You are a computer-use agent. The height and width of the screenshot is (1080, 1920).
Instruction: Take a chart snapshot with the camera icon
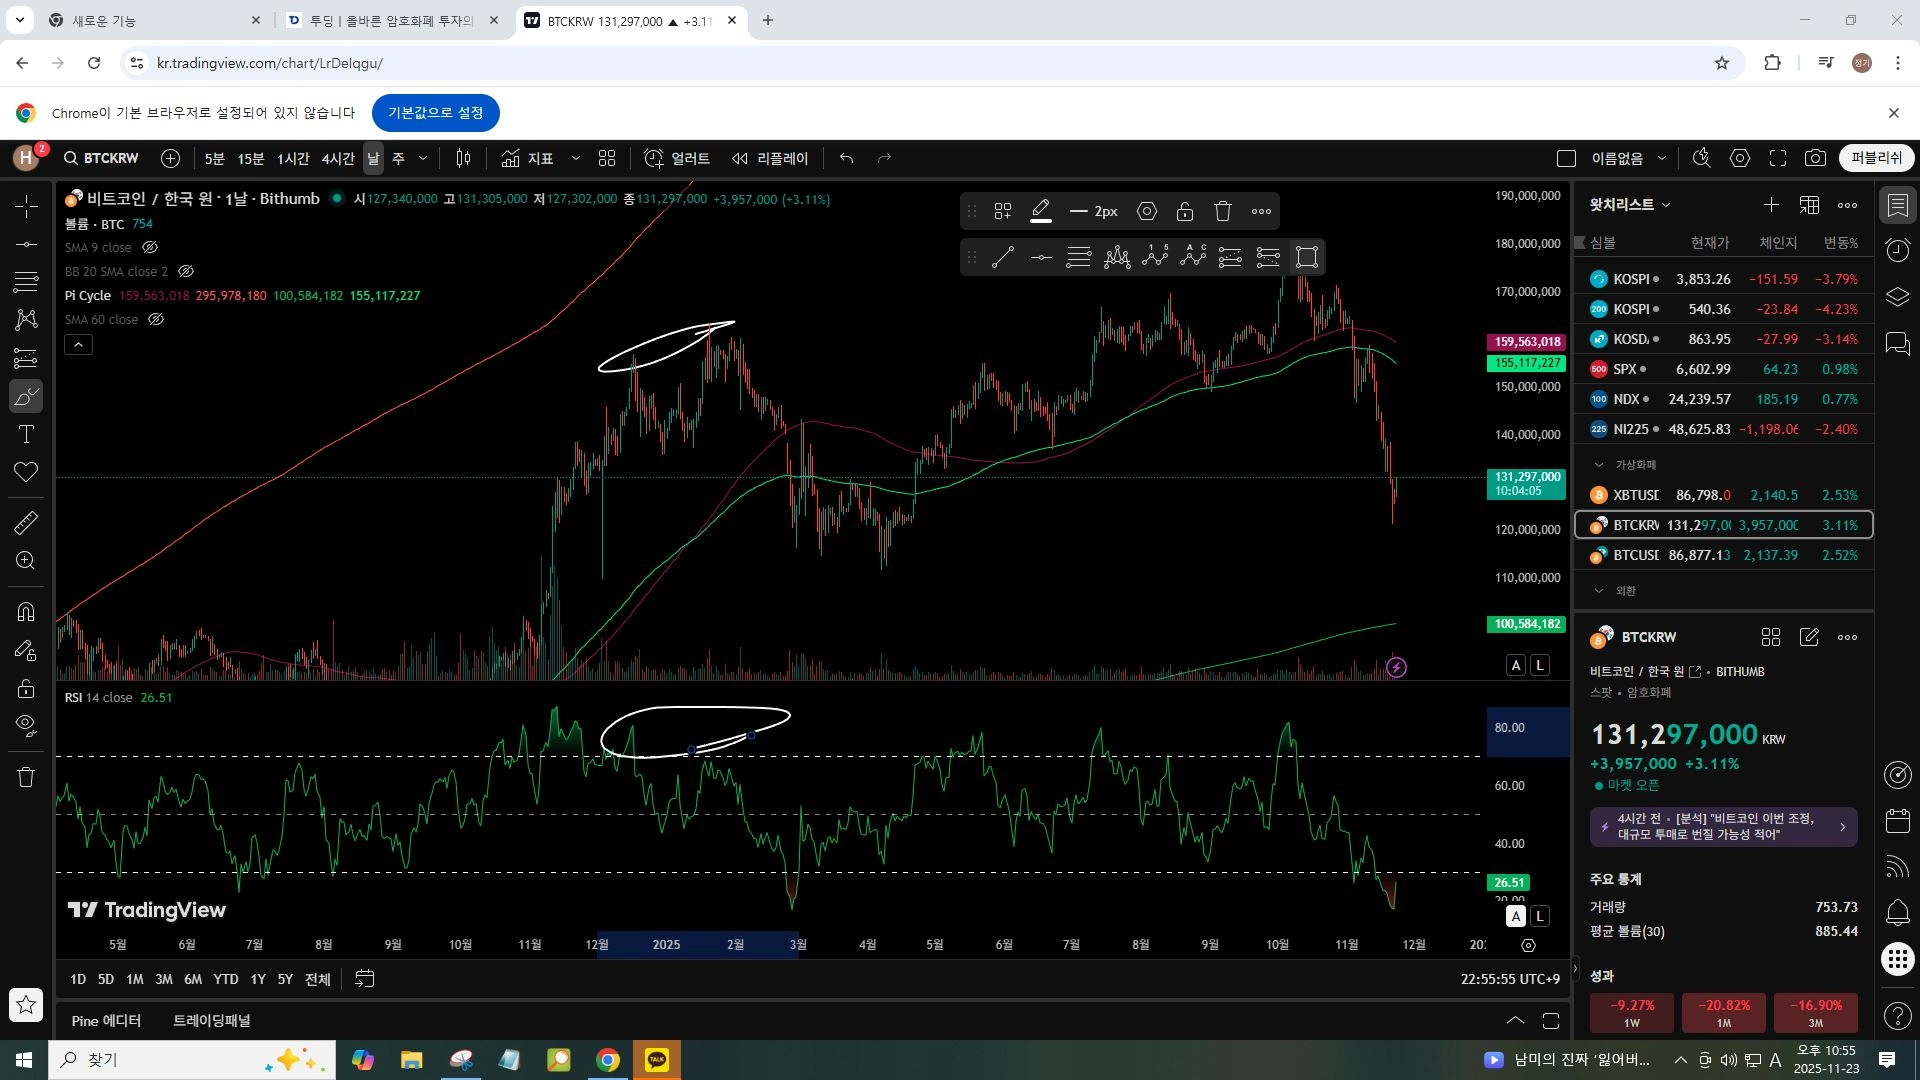(1815, 158)
